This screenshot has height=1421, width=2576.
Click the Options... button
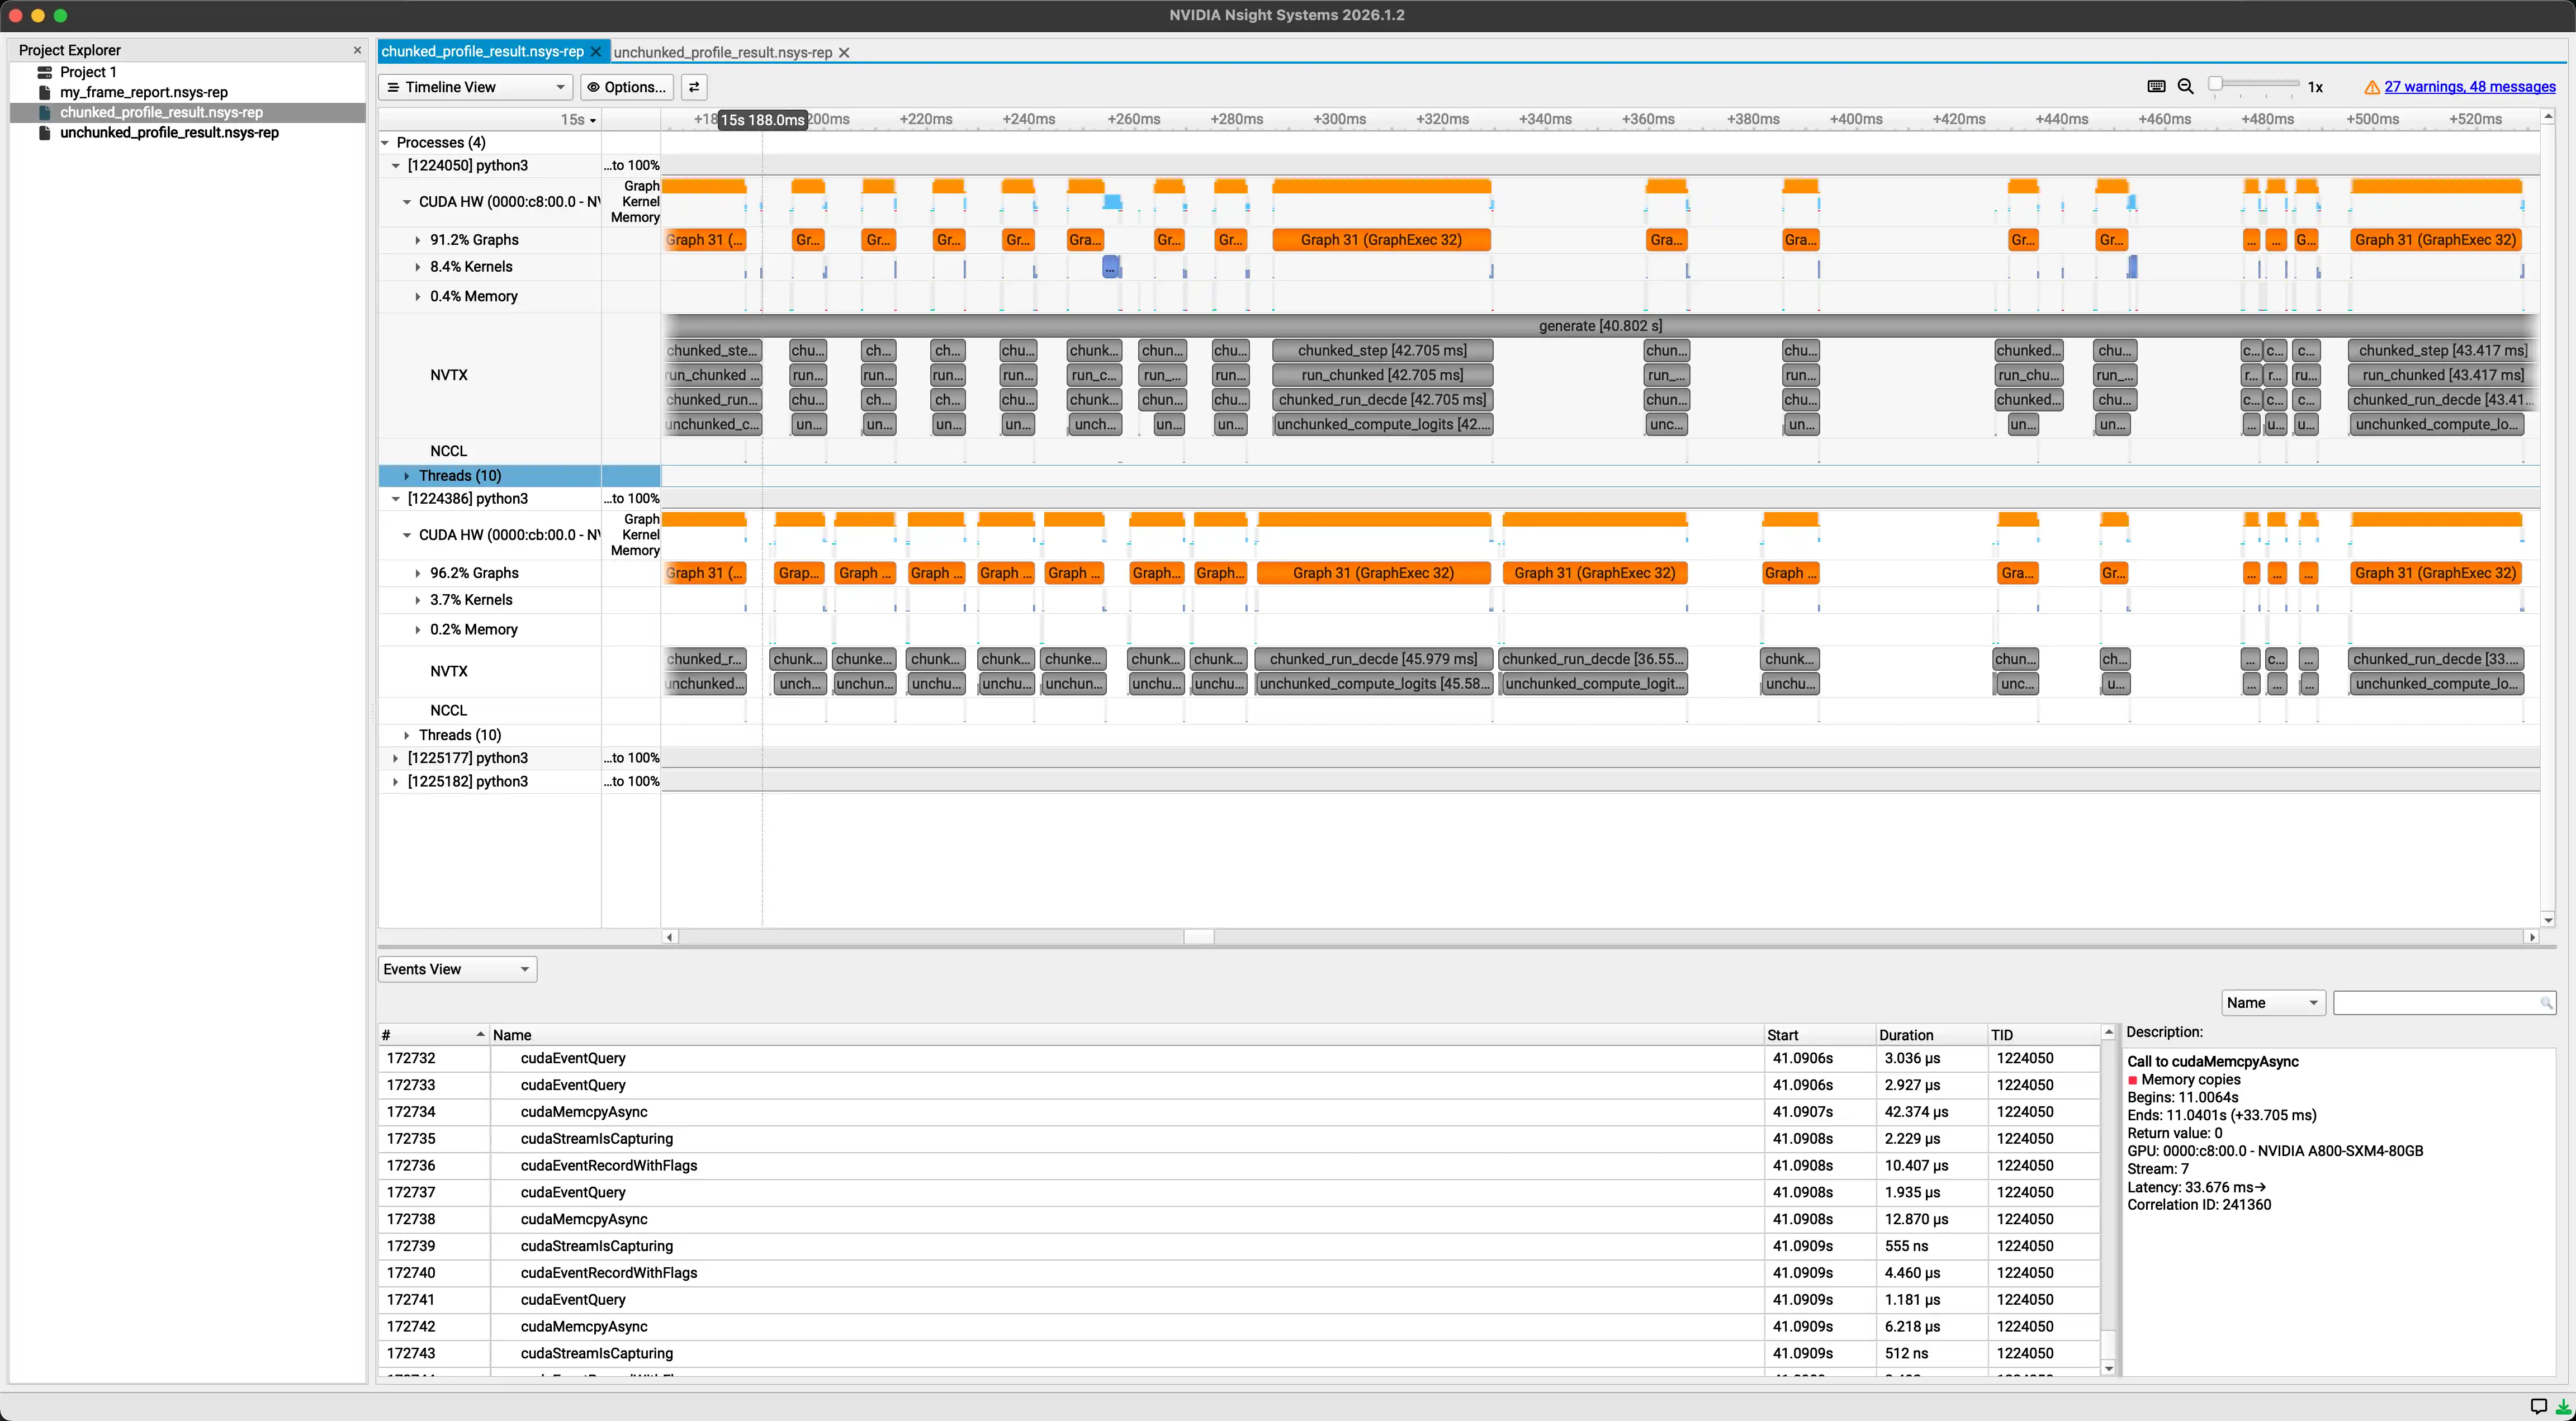coord(627,87)
